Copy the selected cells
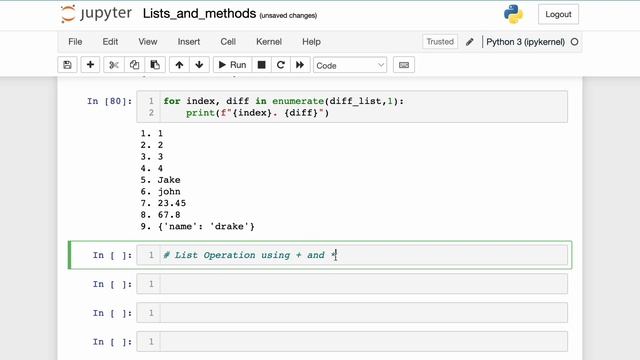 coord(134,65)
